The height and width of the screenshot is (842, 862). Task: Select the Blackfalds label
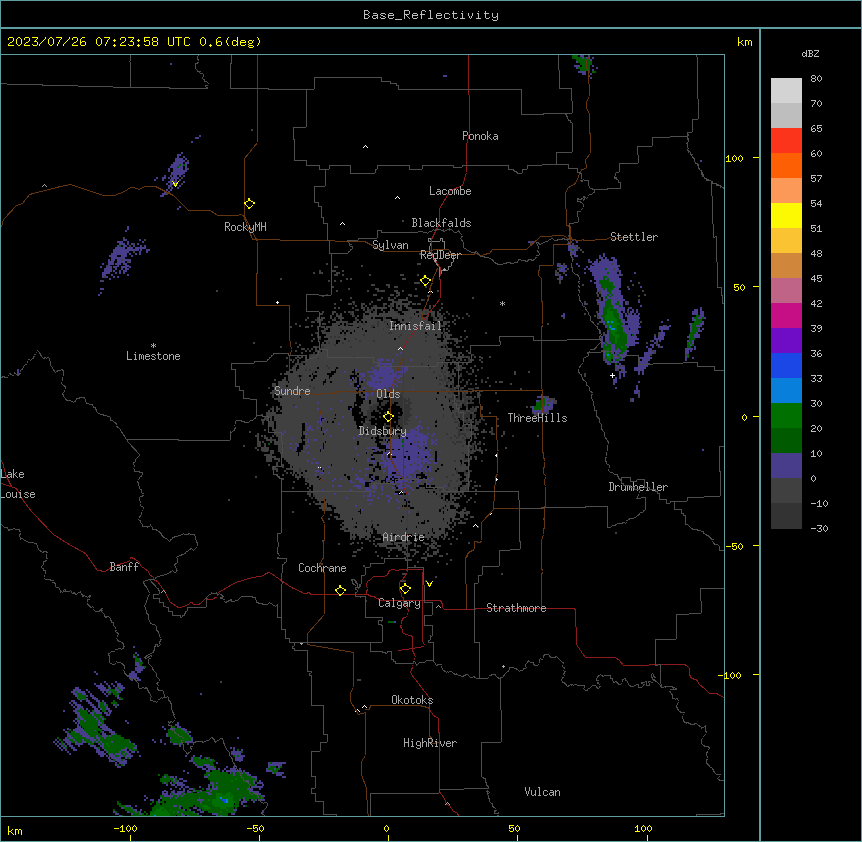(441, 223)
